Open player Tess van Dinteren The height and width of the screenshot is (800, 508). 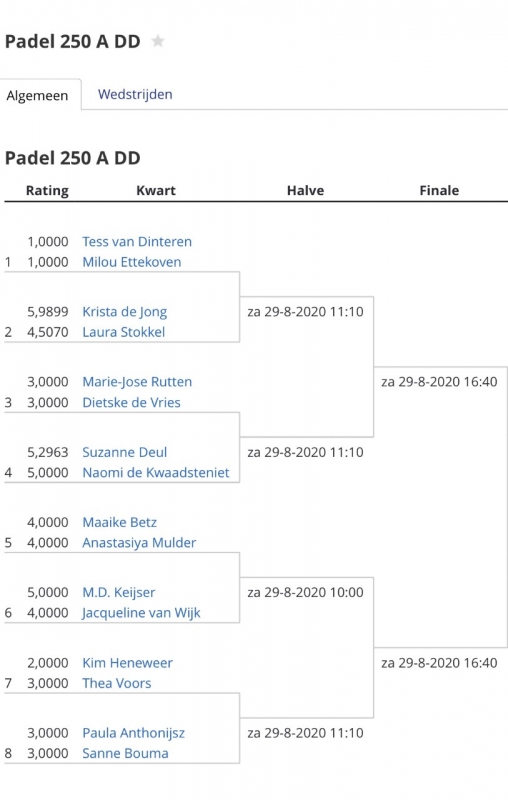coord(137,241)
